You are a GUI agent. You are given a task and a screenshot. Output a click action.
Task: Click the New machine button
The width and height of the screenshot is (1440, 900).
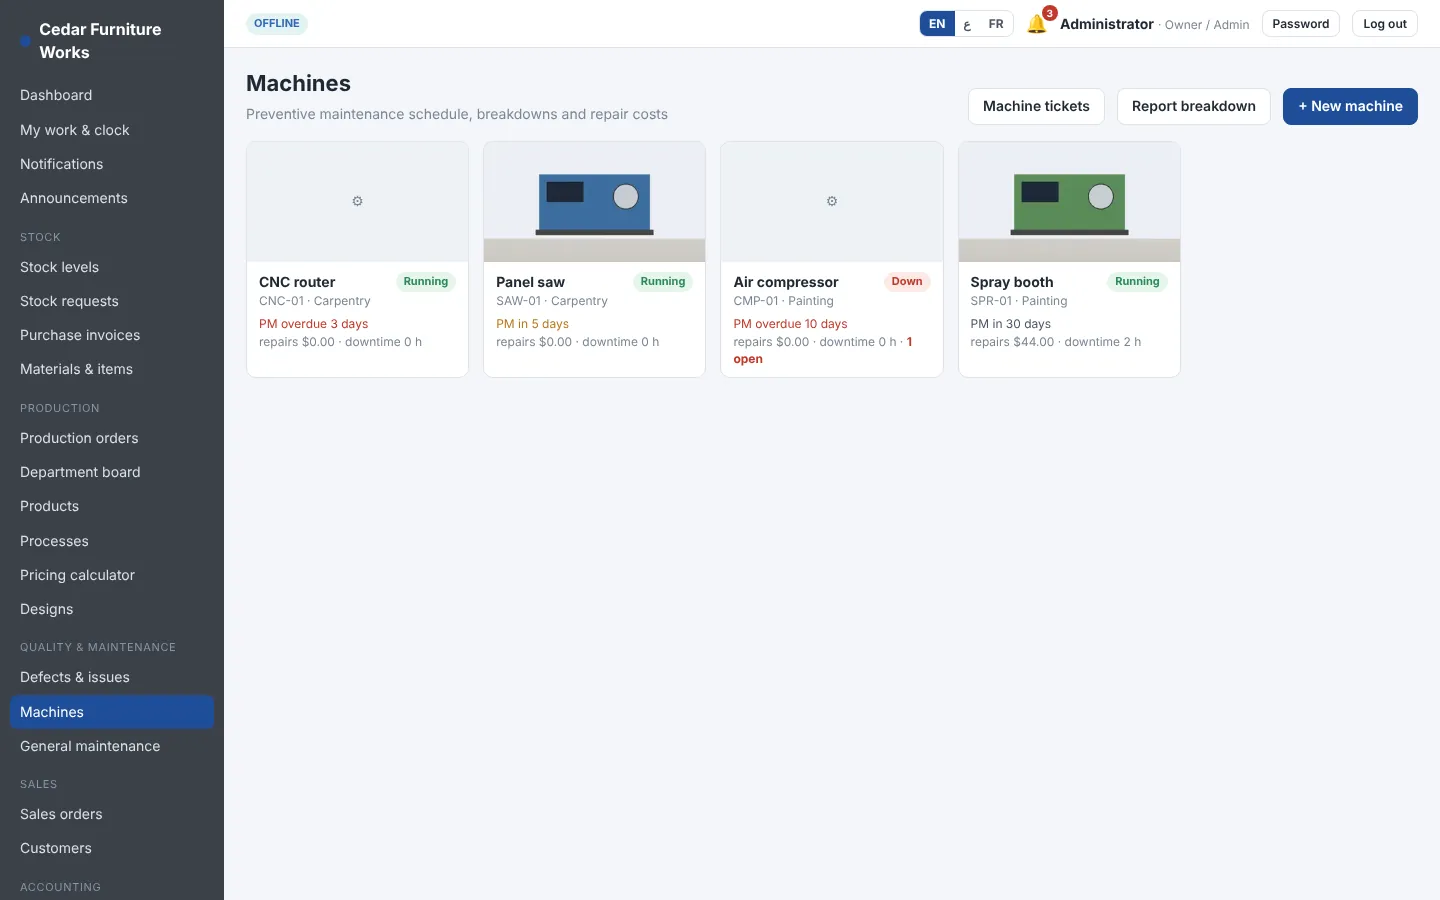[1350, 106]
